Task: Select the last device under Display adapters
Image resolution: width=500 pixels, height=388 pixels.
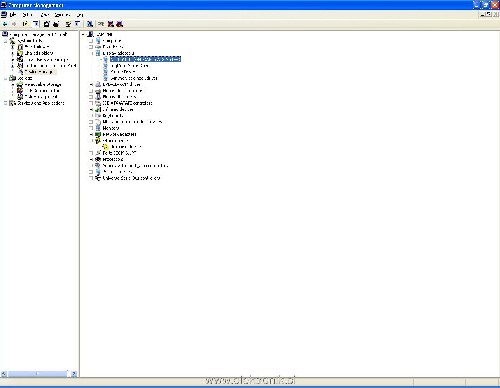Action: point(134,78)
